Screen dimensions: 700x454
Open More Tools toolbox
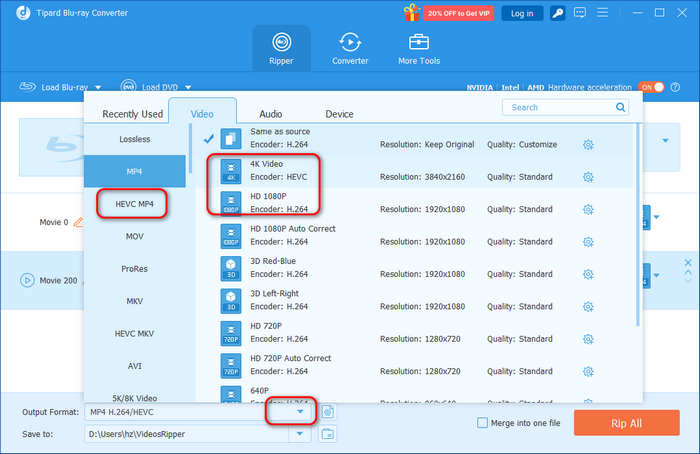tap(419, 48)
